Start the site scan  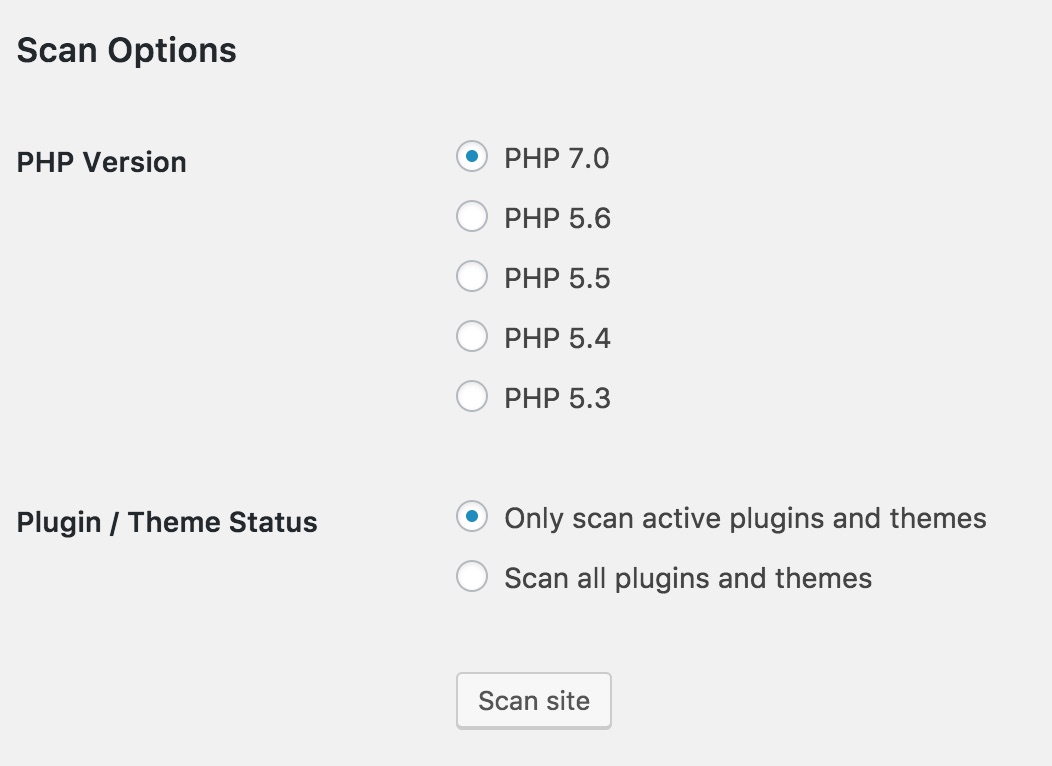point(533,700)
